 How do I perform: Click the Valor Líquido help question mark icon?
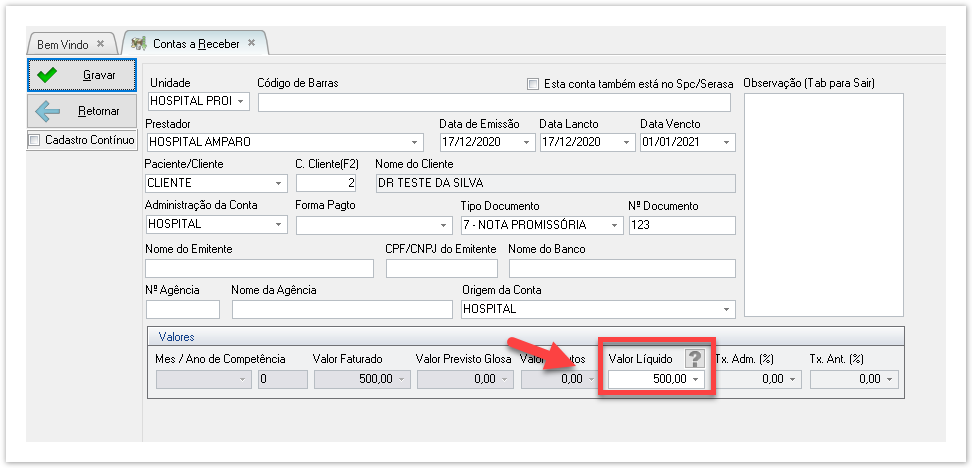point(694,359)
